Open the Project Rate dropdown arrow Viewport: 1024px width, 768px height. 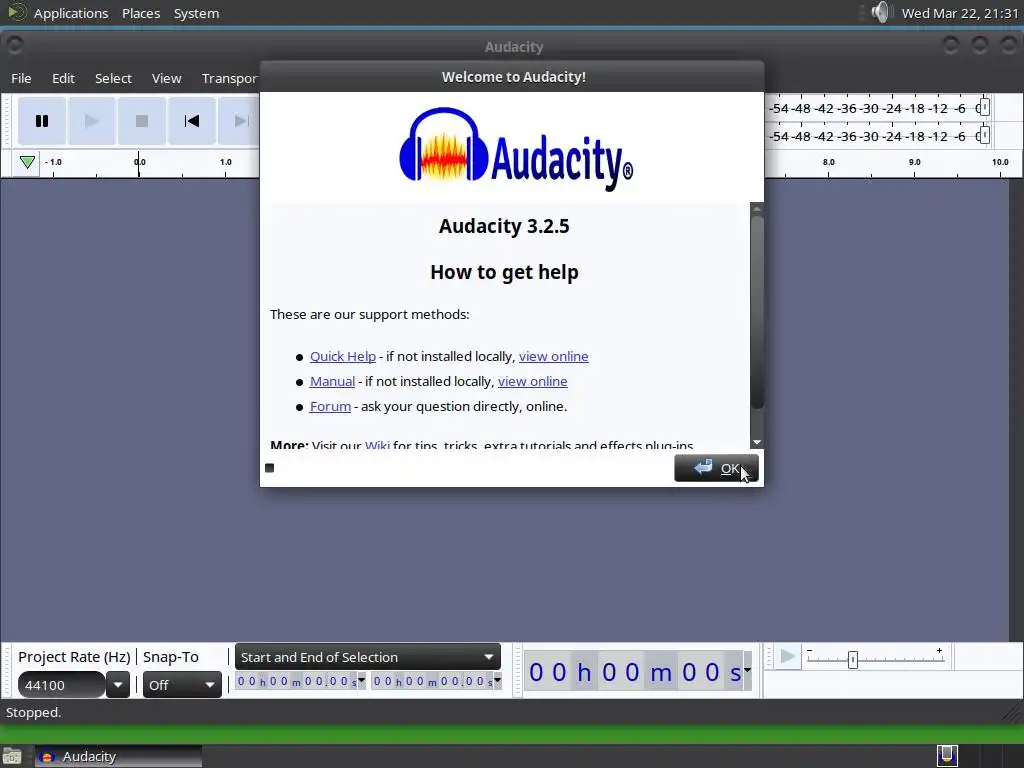118,685
